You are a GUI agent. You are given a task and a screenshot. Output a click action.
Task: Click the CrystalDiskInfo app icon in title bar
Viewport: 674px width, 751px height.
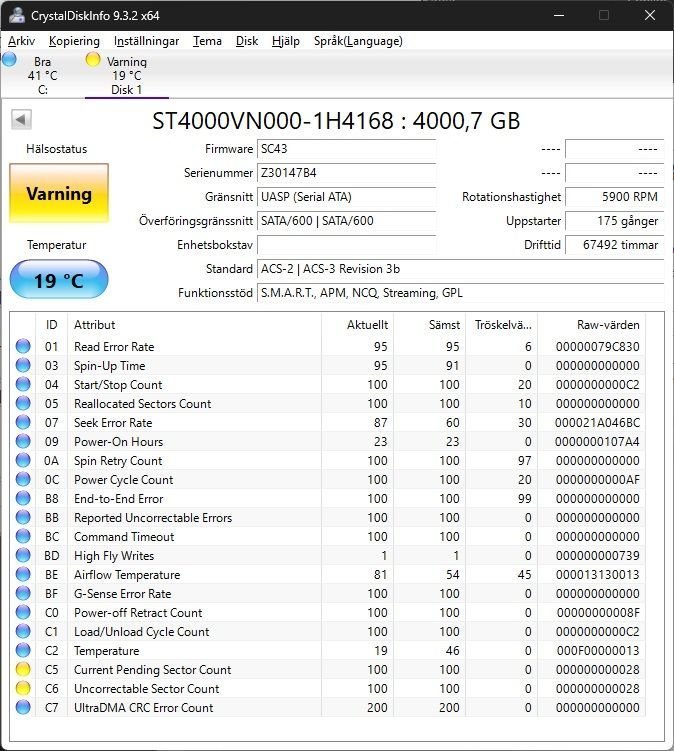(x=17, y=15)
